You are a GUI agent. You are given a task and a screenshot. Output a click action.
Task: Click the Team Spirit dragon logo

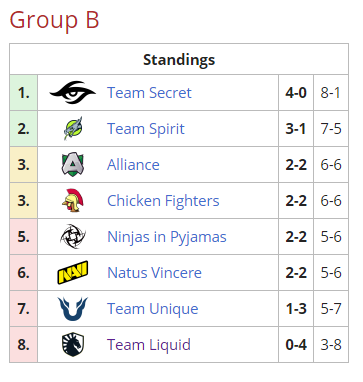click(x=73, y=128)
